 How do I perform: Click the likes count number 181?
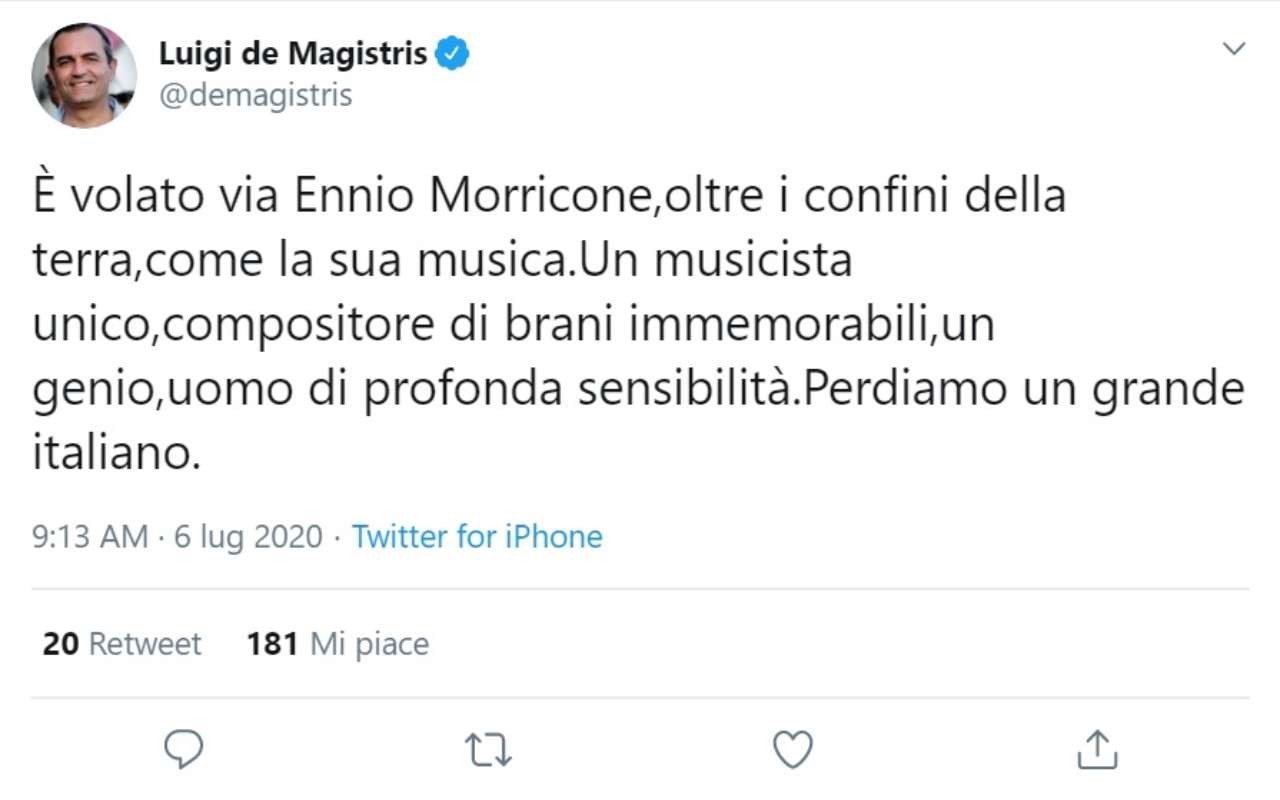[272, 644]
